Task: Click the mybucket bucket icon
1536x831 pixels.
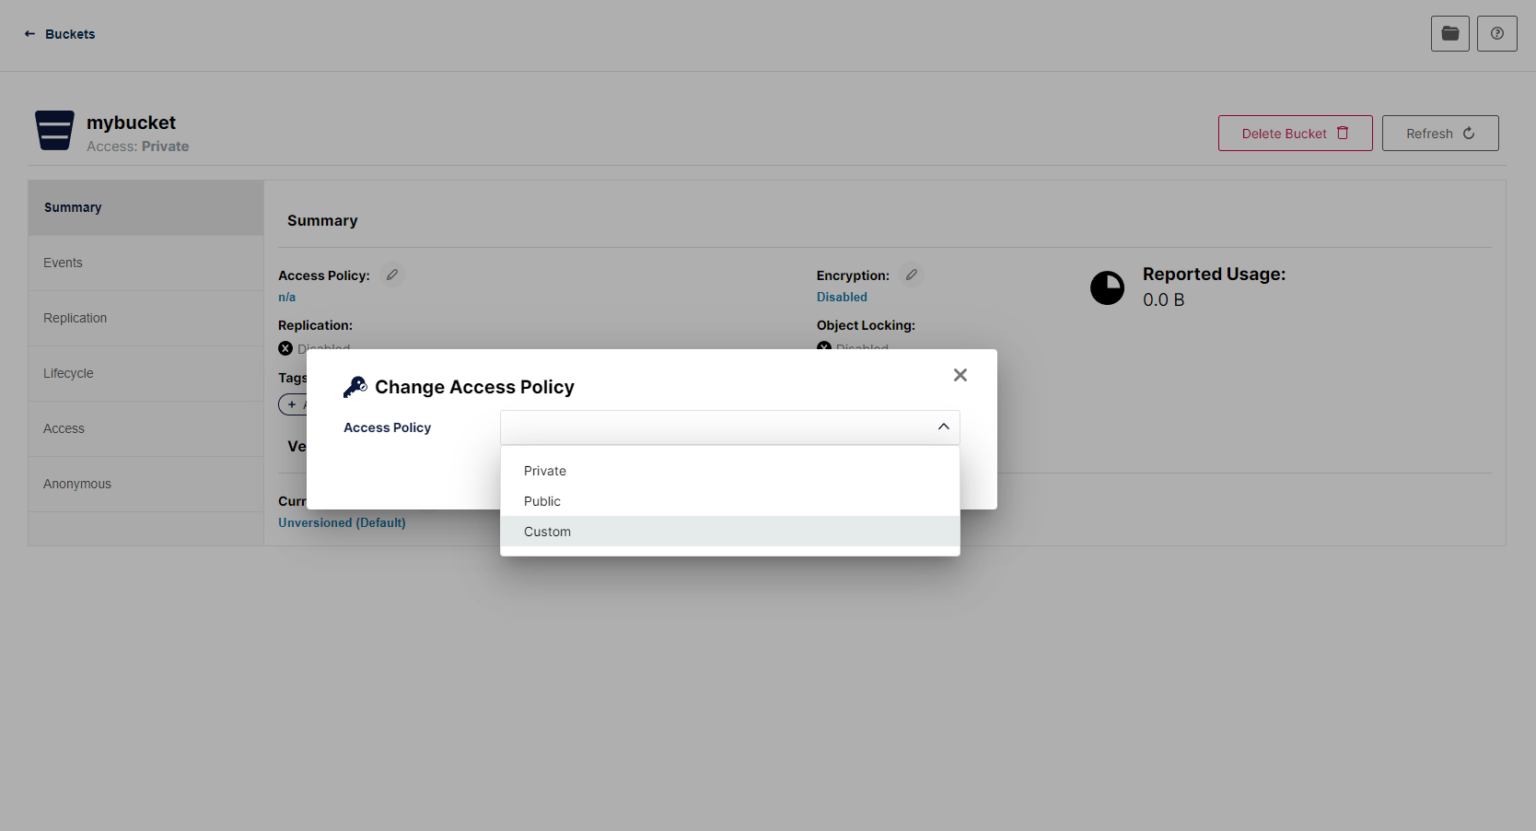Action: [x=55, y=131]
